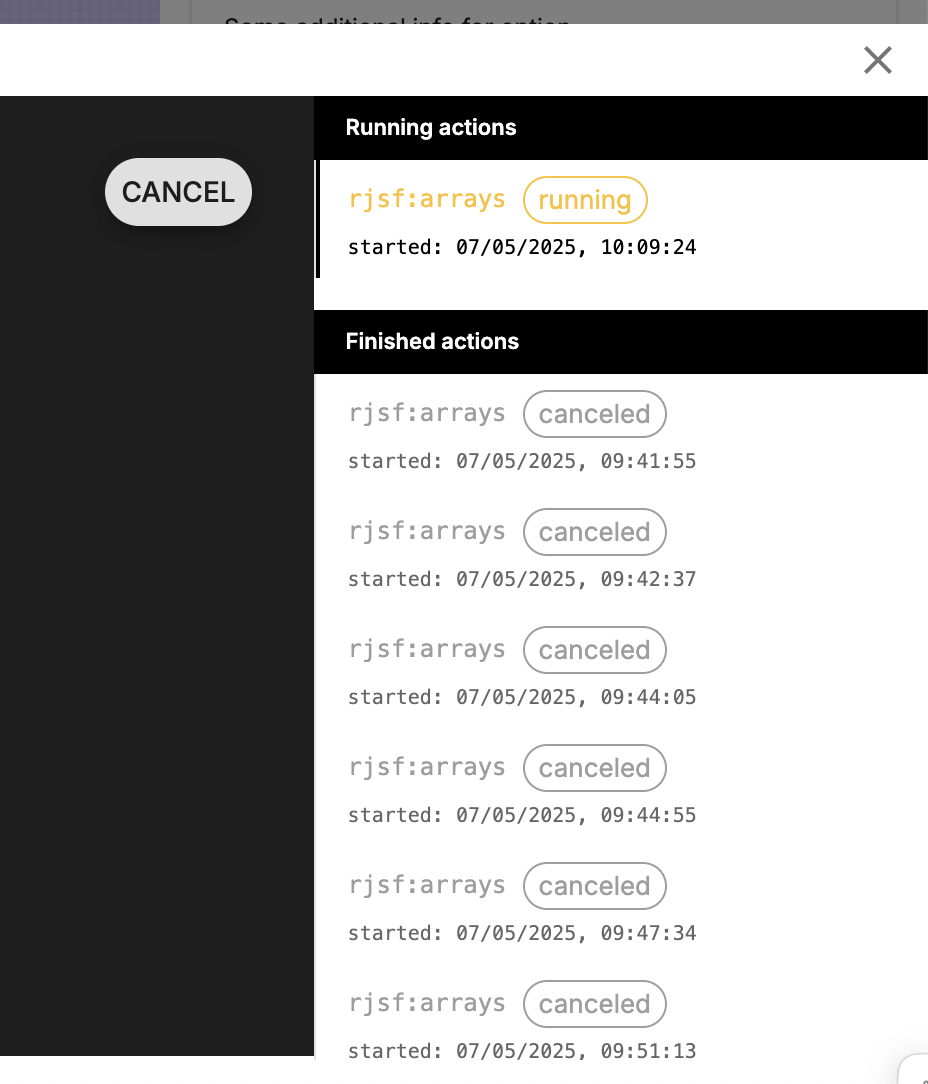The image size is (928, 1084).
Task: Click the canceled pill for the 09:42:37 action
Action: click(x=594, y=532)
